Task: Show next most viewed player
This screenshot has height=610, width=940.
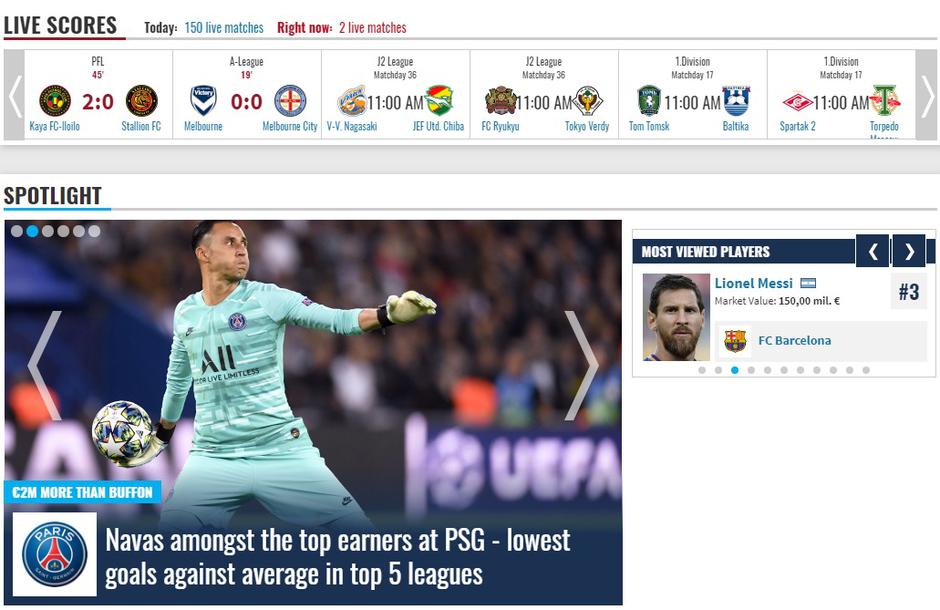Action: point(909,251)
